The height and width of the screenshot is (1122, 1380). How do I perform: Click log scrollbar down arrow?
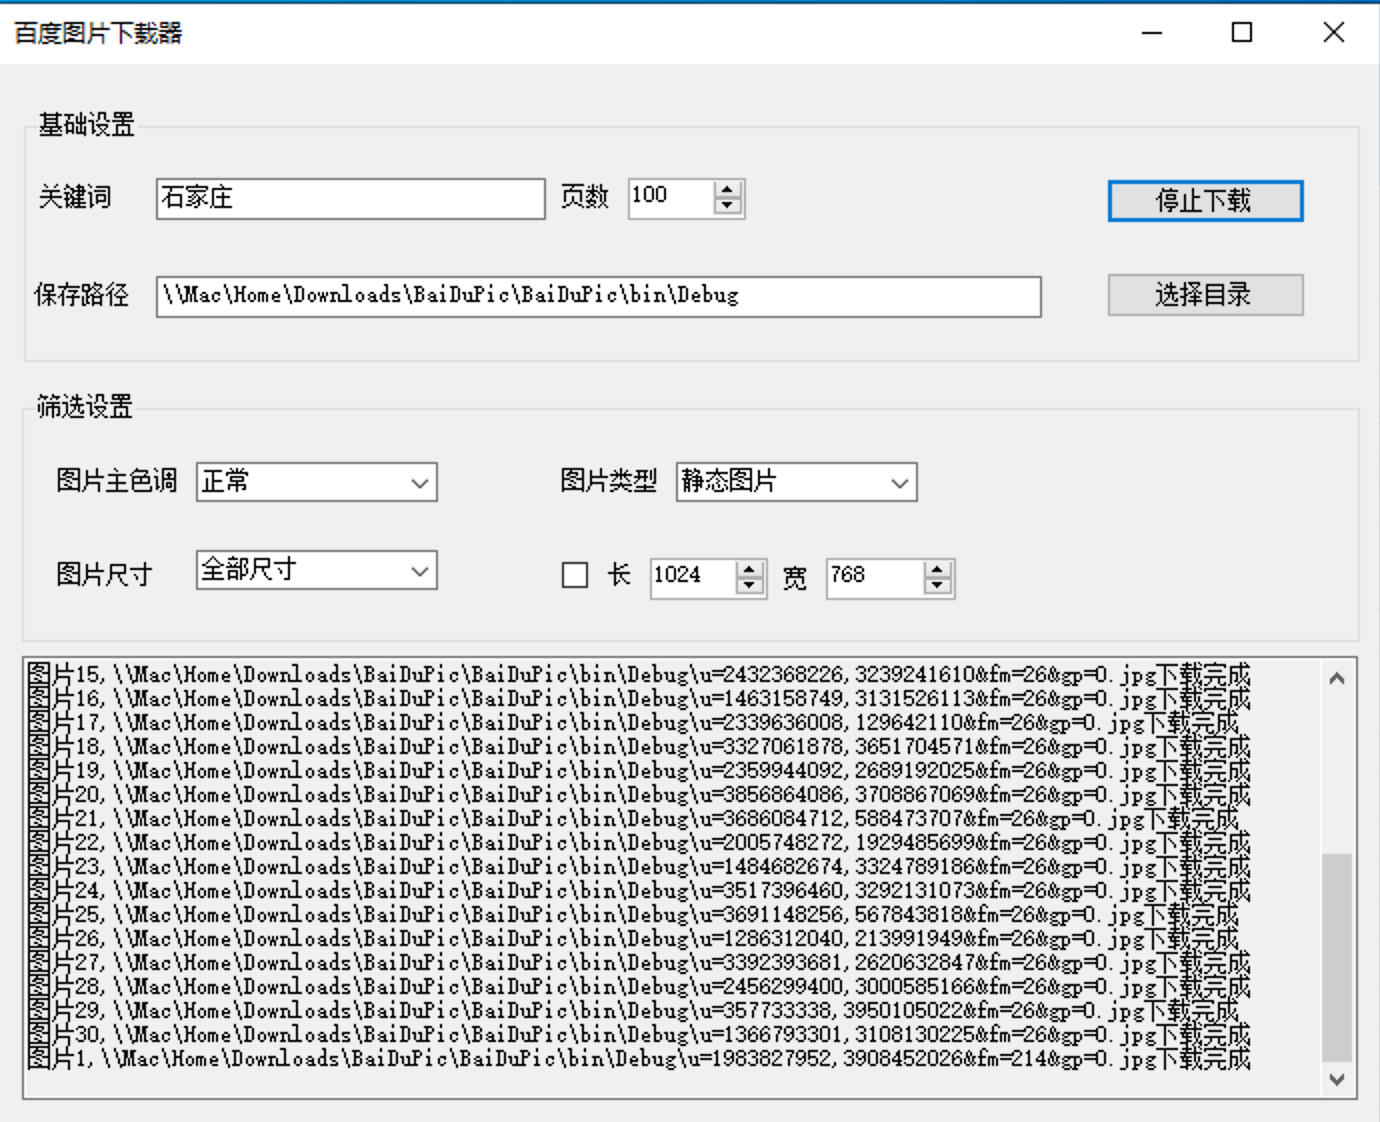[1337, 1079]
